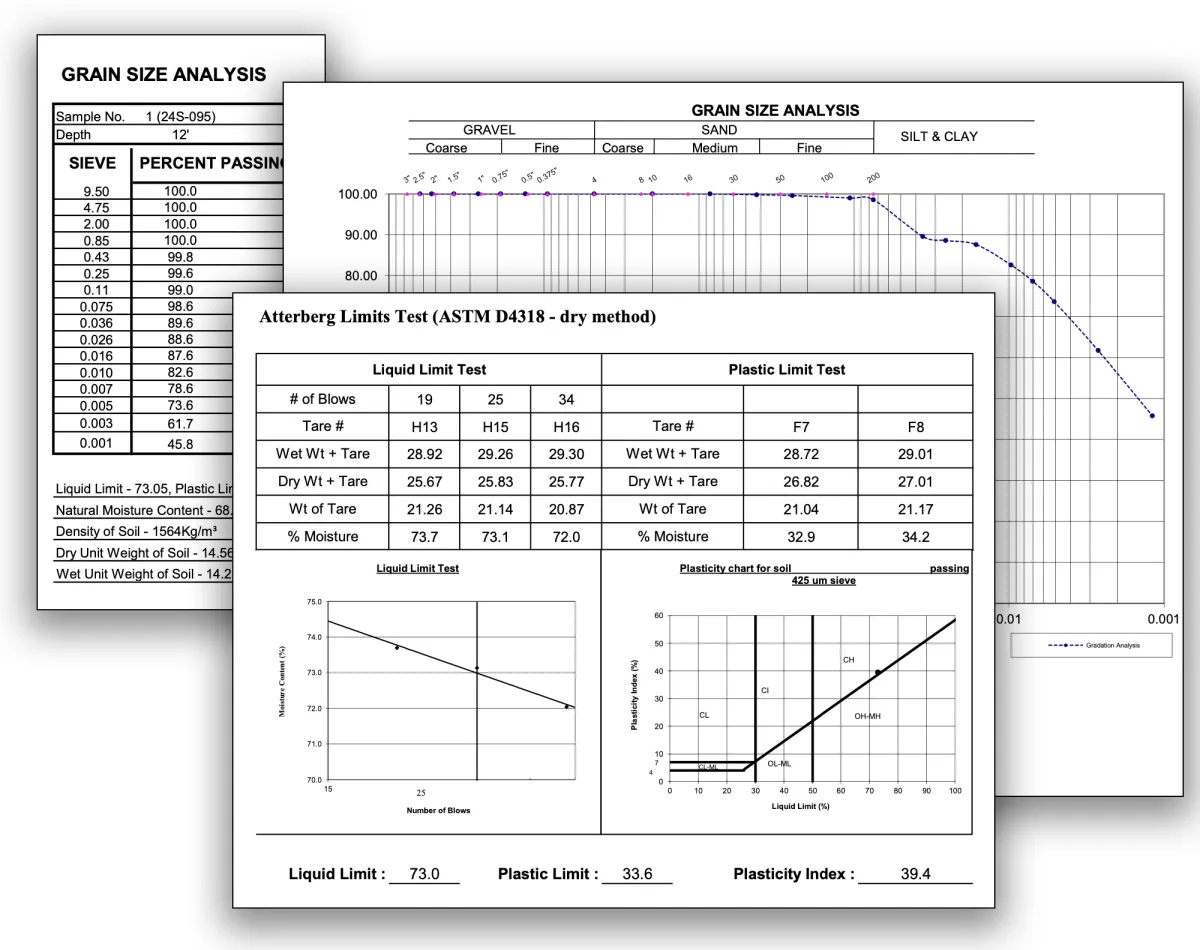The height and width of the screenshot is (950, 1200).
Task: Click the OH-MH zone label on plasticity chart
Action: coord(867,716)
